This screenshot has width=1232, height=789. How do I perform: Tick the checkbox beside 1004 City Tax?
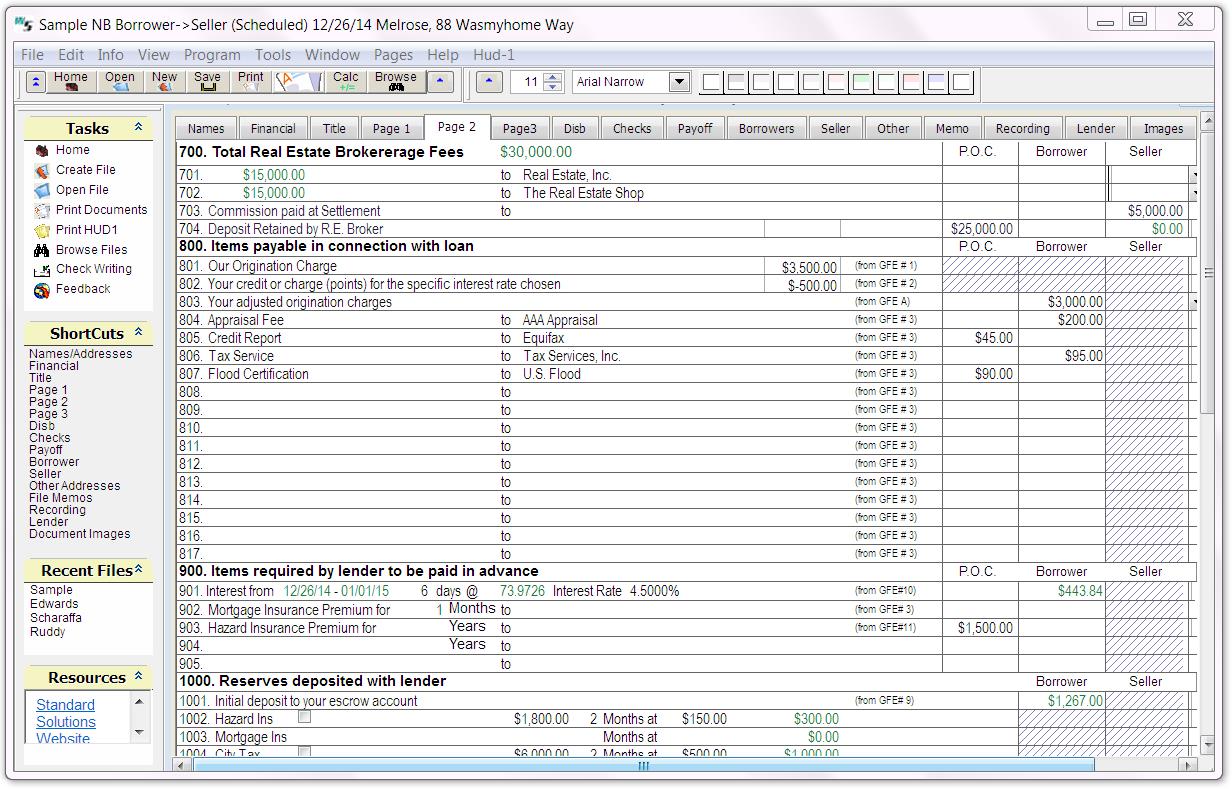tap(305, 752)
